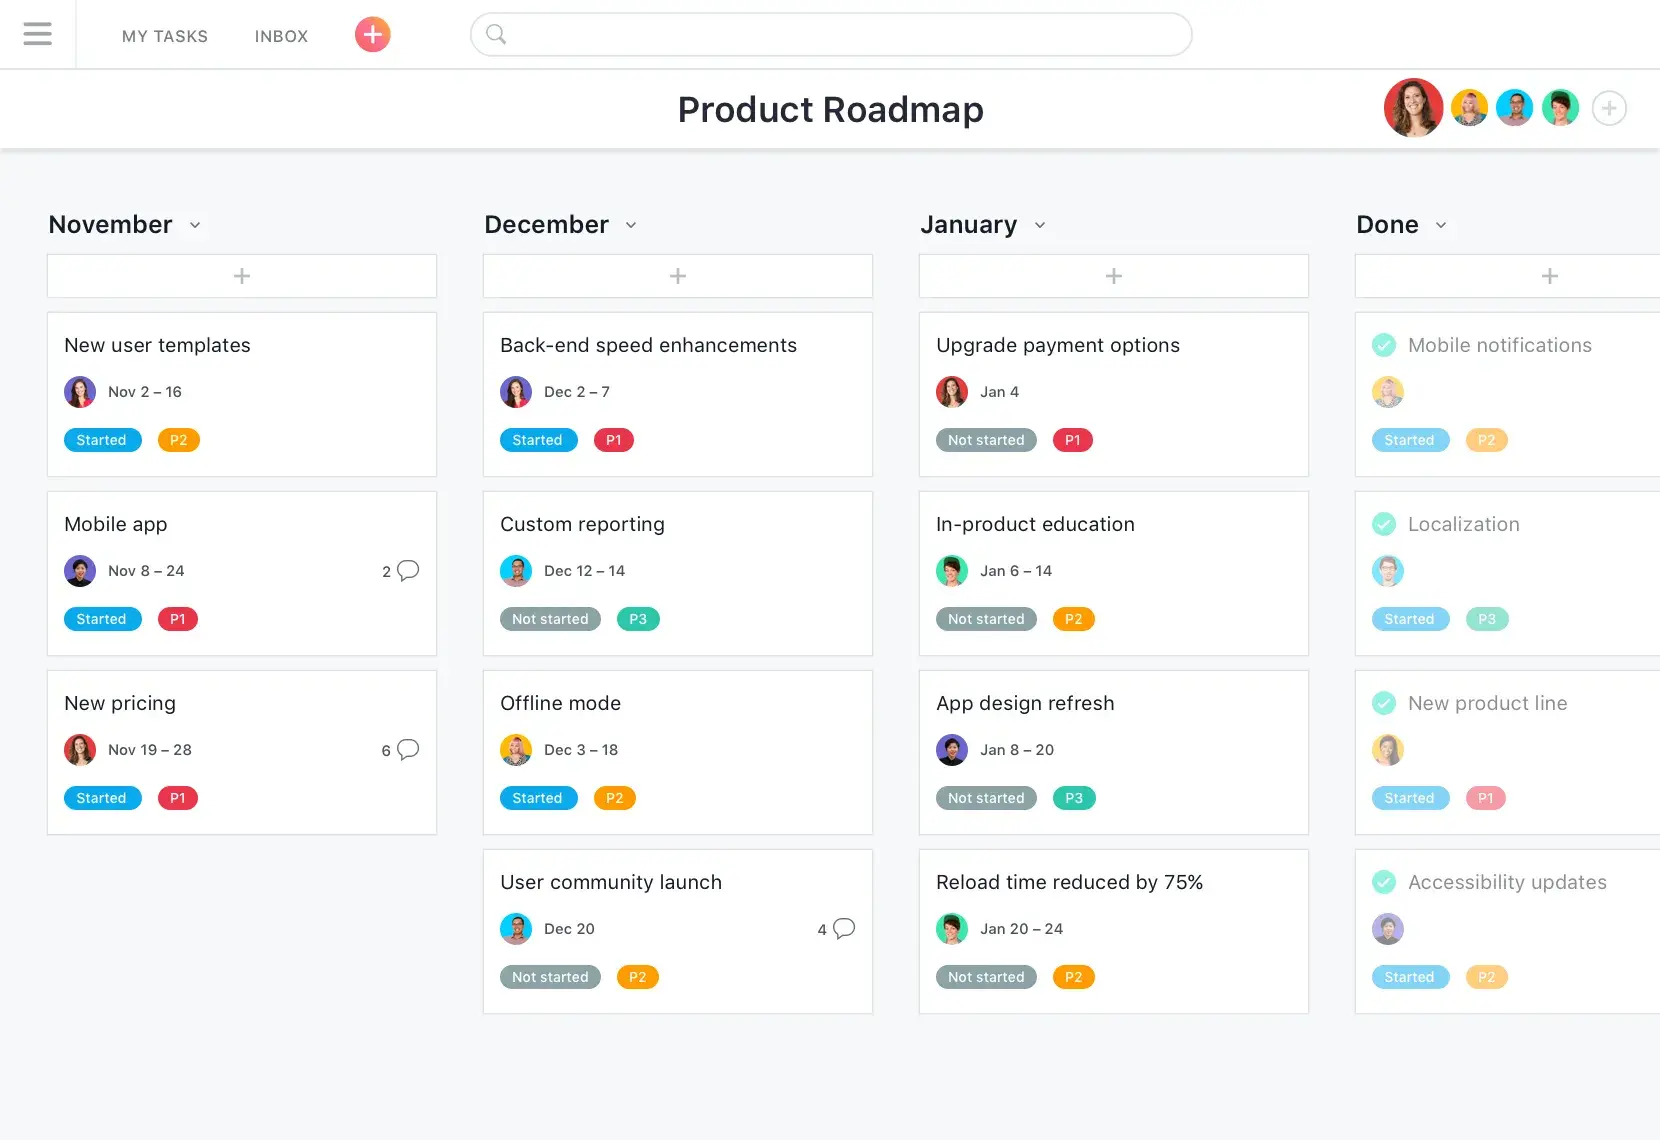Image resolution: width=1660 pixels, height=1140 pixels.
Task: Uncheck the Mobile notifications completed checkmark
Action: click(x=1384, y=345)
